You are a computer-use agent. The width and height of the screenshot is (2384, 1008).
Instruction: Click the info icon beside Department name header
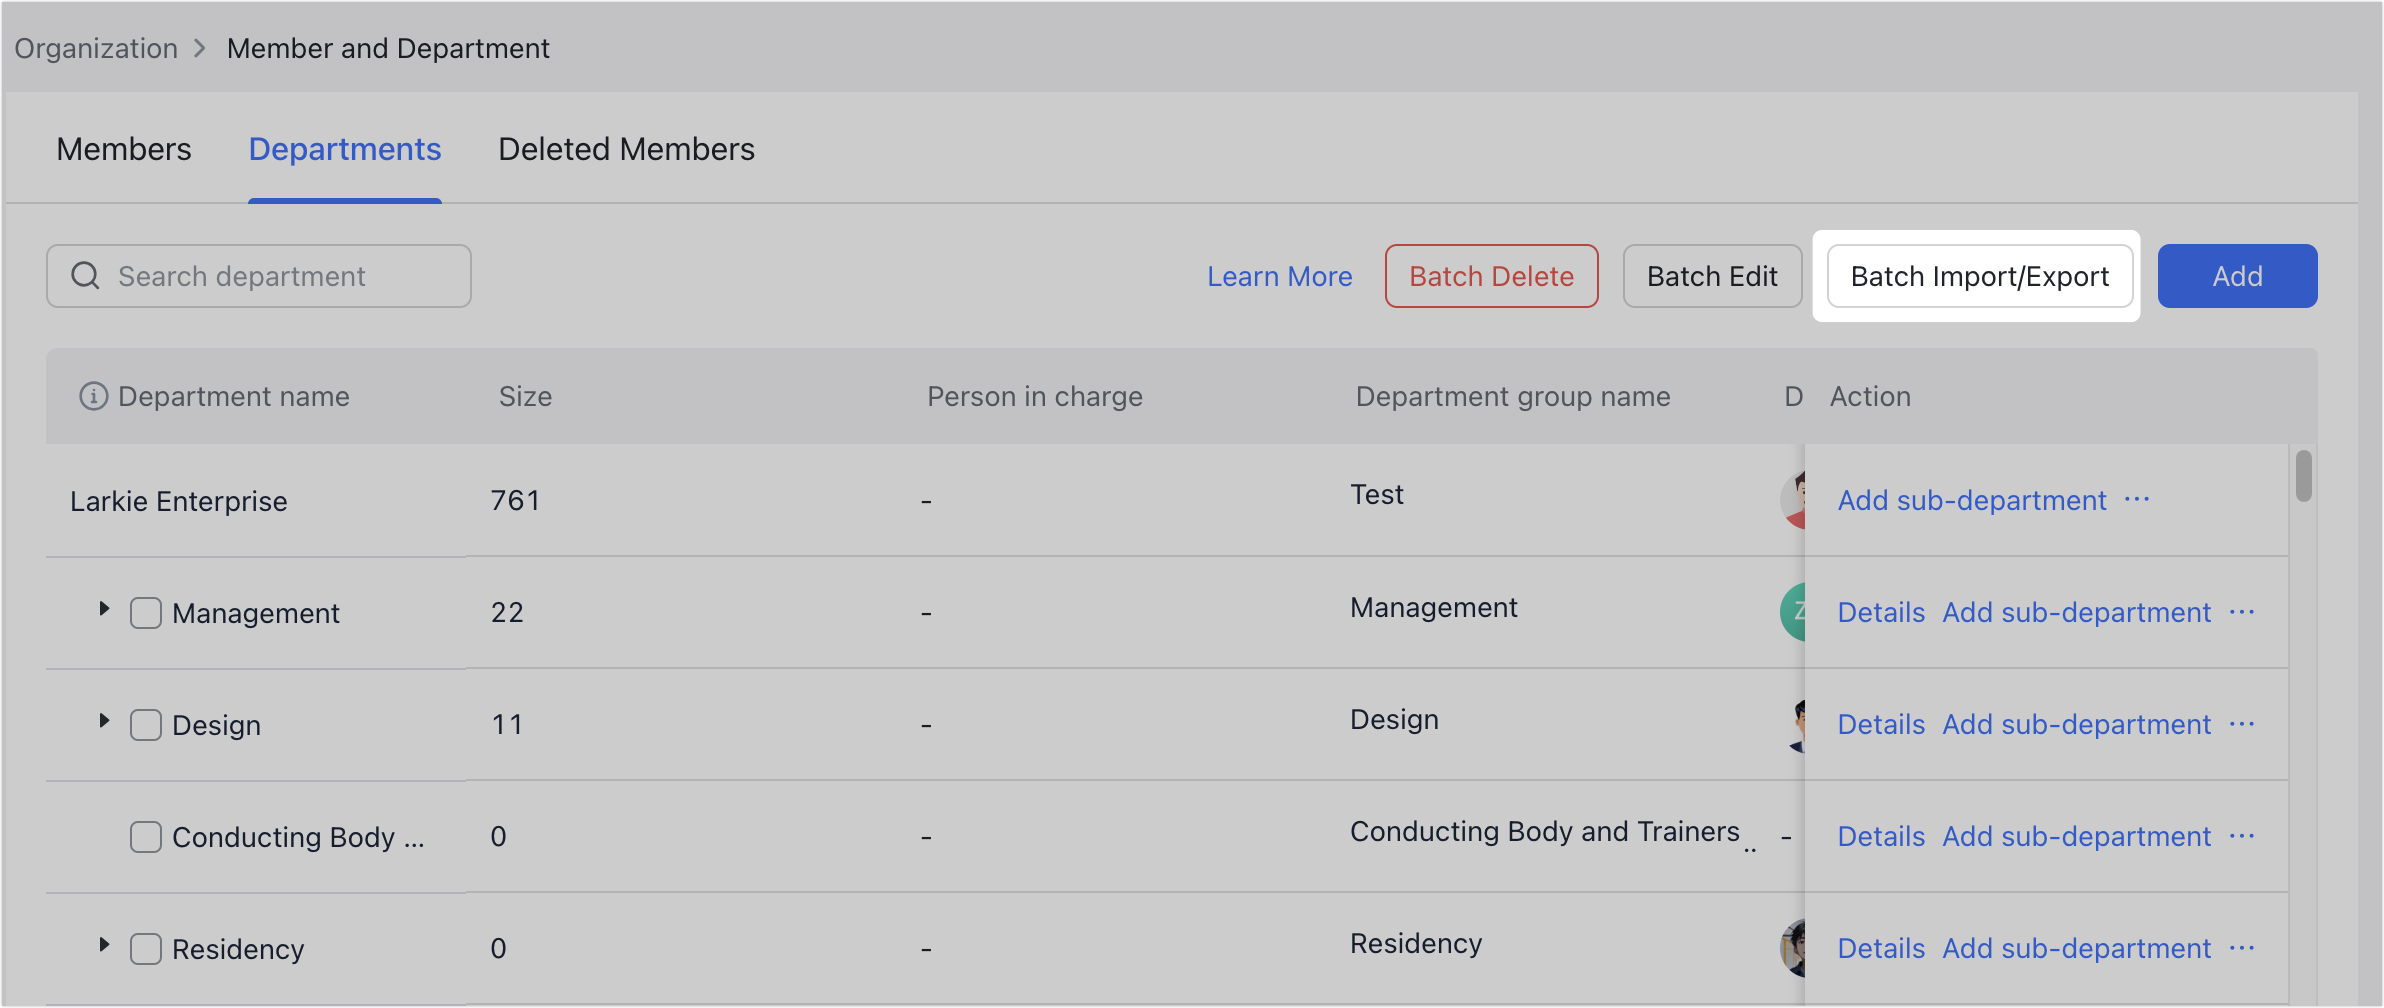[x=91, y=396]
